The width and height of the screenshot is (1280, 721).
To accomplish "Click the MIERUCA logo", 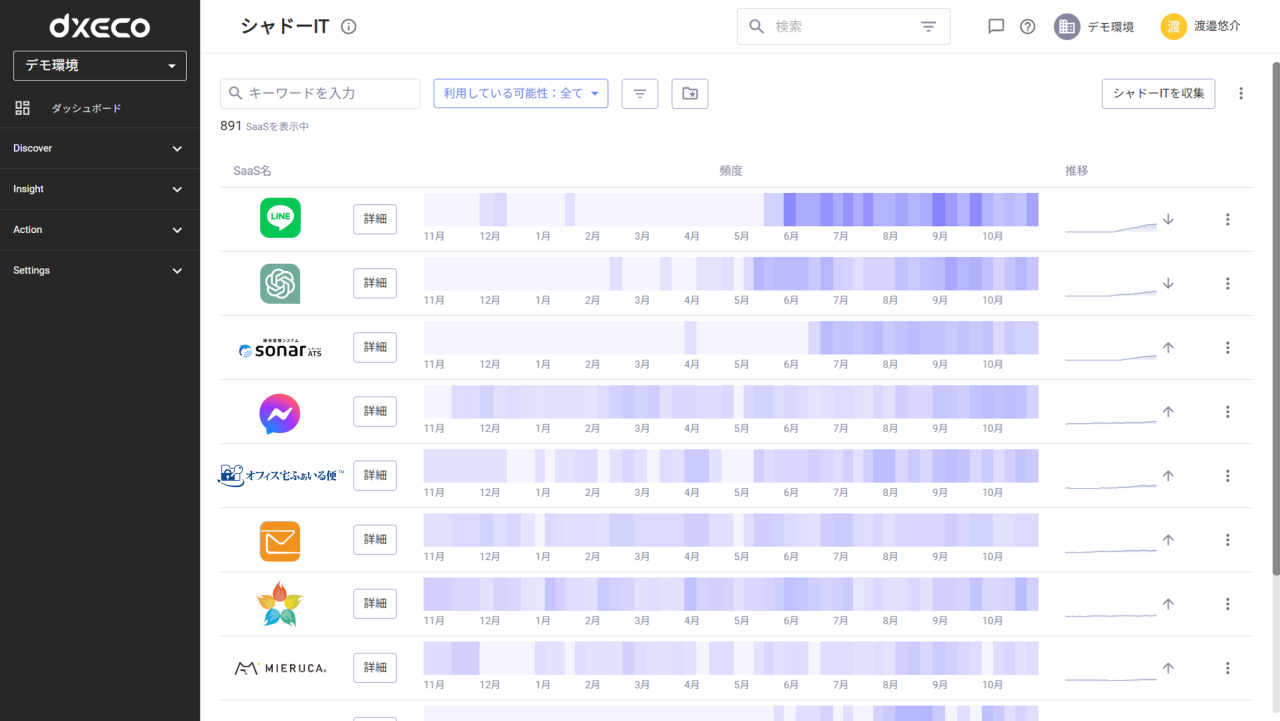I will pyautogui.click(x=280, y=668).
